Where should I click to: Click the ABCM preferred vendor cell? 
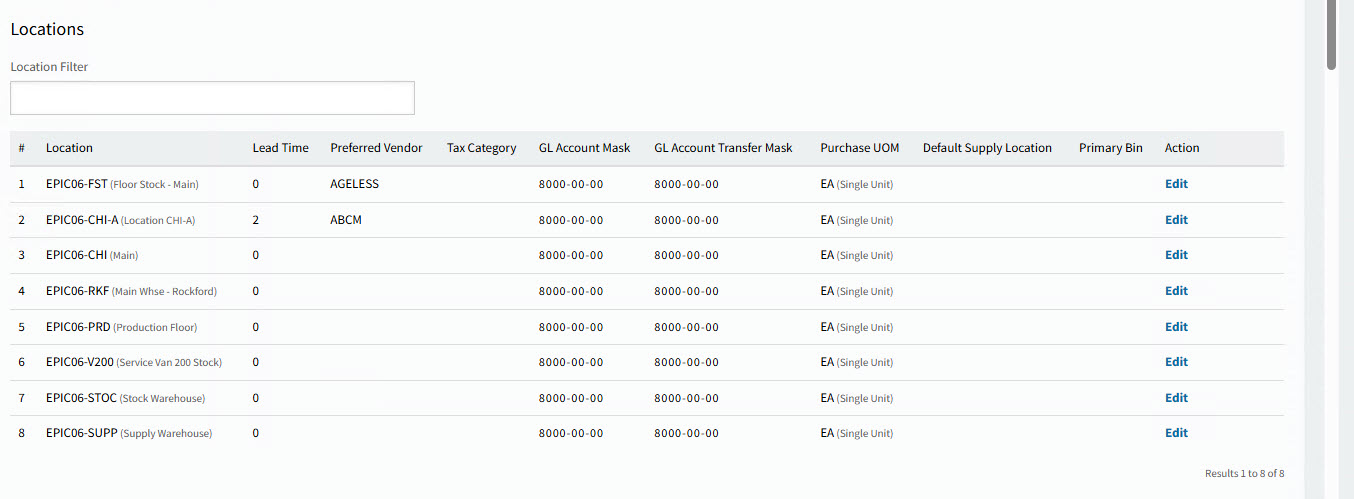[x=346, y=220]
